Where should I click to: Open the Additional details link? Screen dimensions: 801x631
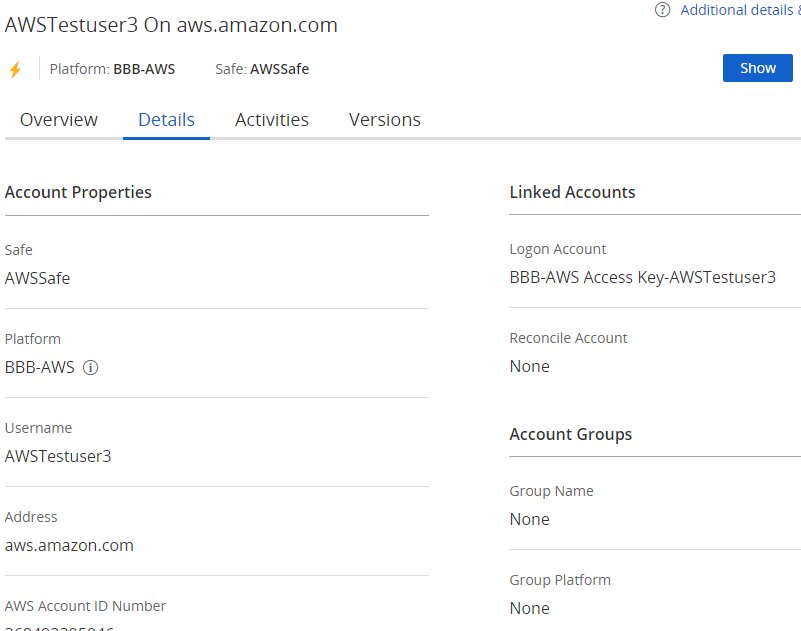click(740, 10)
